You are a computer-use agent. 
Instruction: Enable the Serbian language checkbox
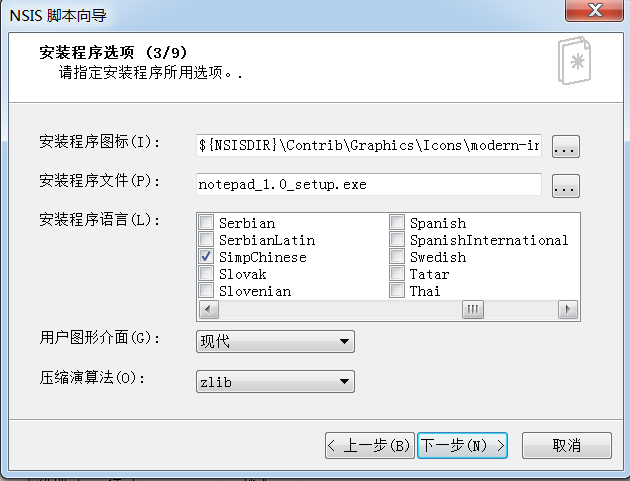click(206, 222)
